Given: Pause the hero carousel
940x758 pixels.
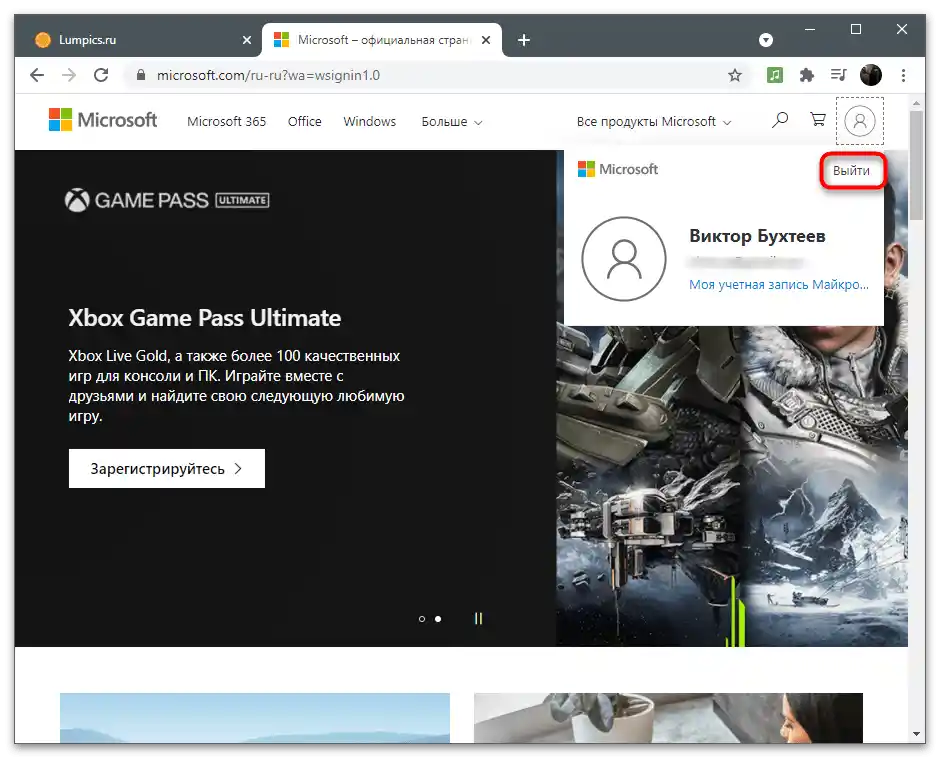Looking at the screenshot, I should click(x=478, y=618).
